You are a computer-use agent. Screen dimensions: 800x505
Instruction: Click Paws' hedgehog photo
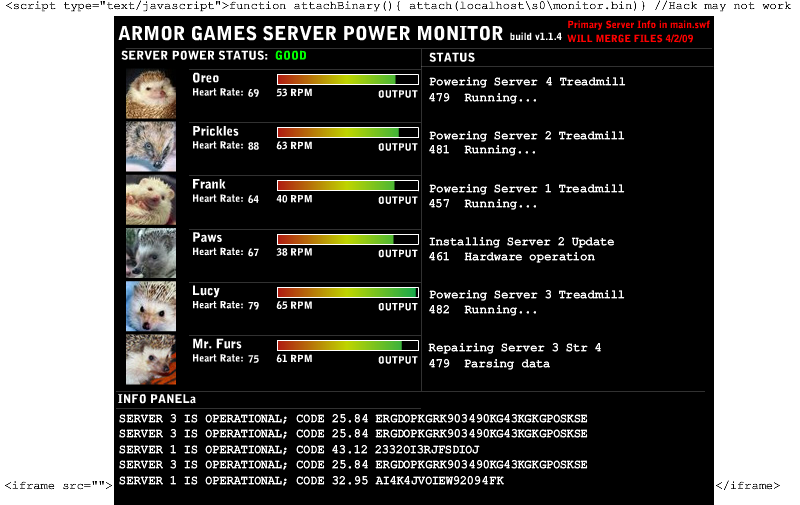pos(151,253)
